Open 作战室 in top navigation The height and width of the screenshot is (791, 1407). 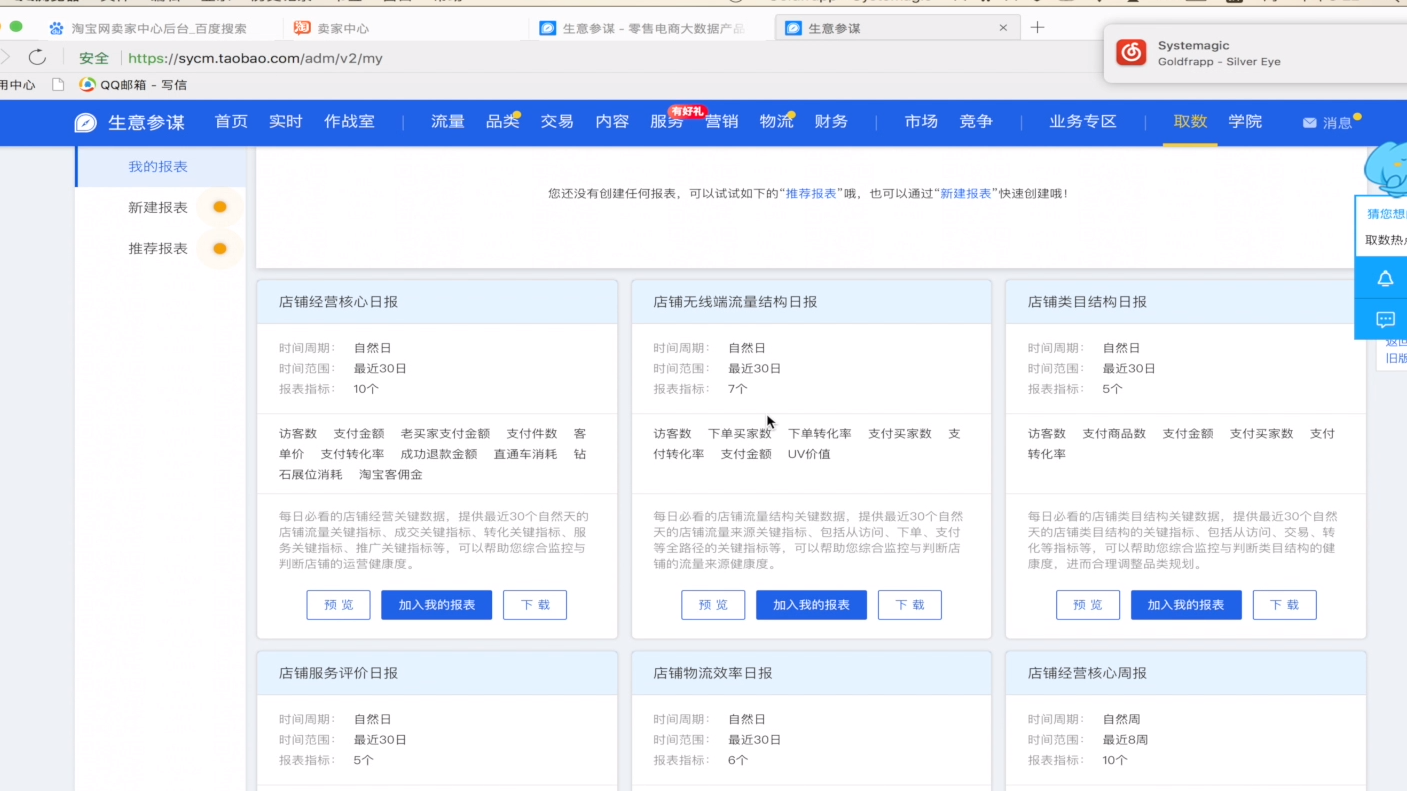tap(349, 121)
